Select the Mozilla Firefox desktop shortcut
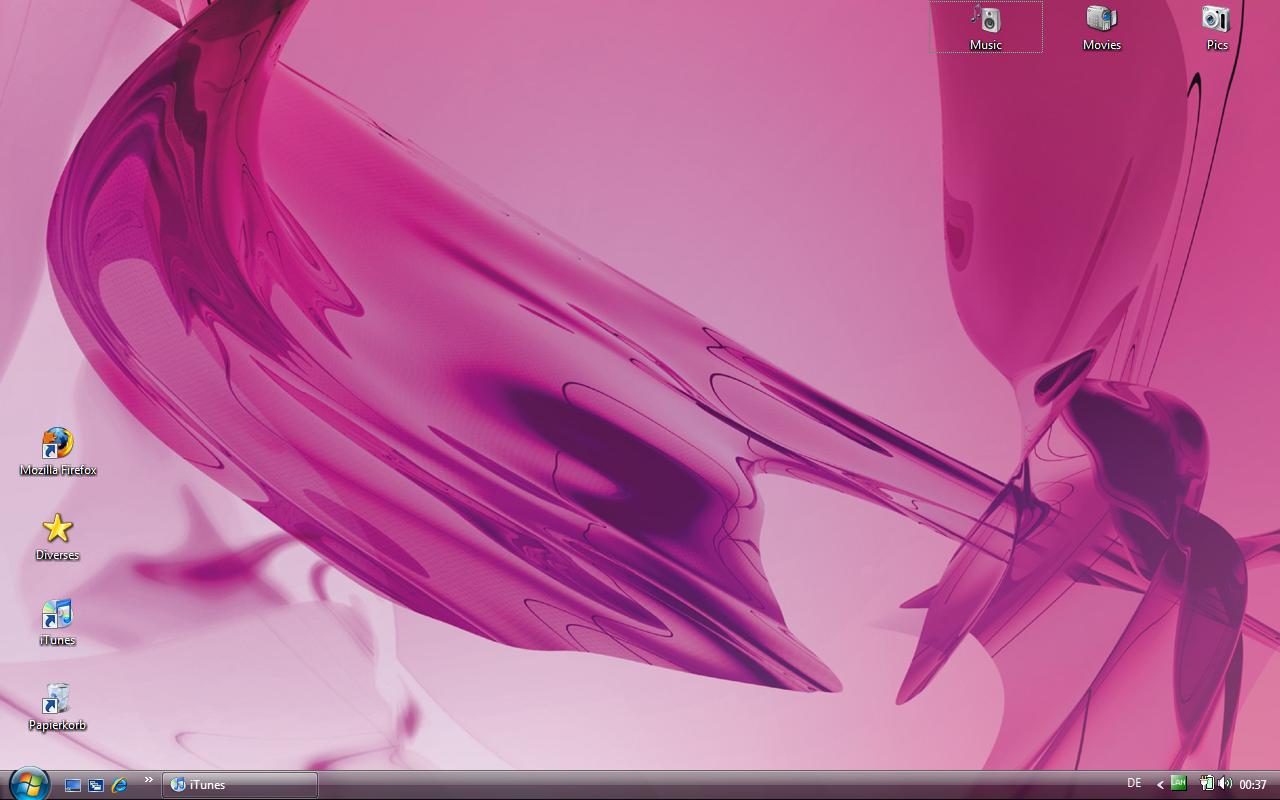The image size is (1280, 800). click(58, 452)
